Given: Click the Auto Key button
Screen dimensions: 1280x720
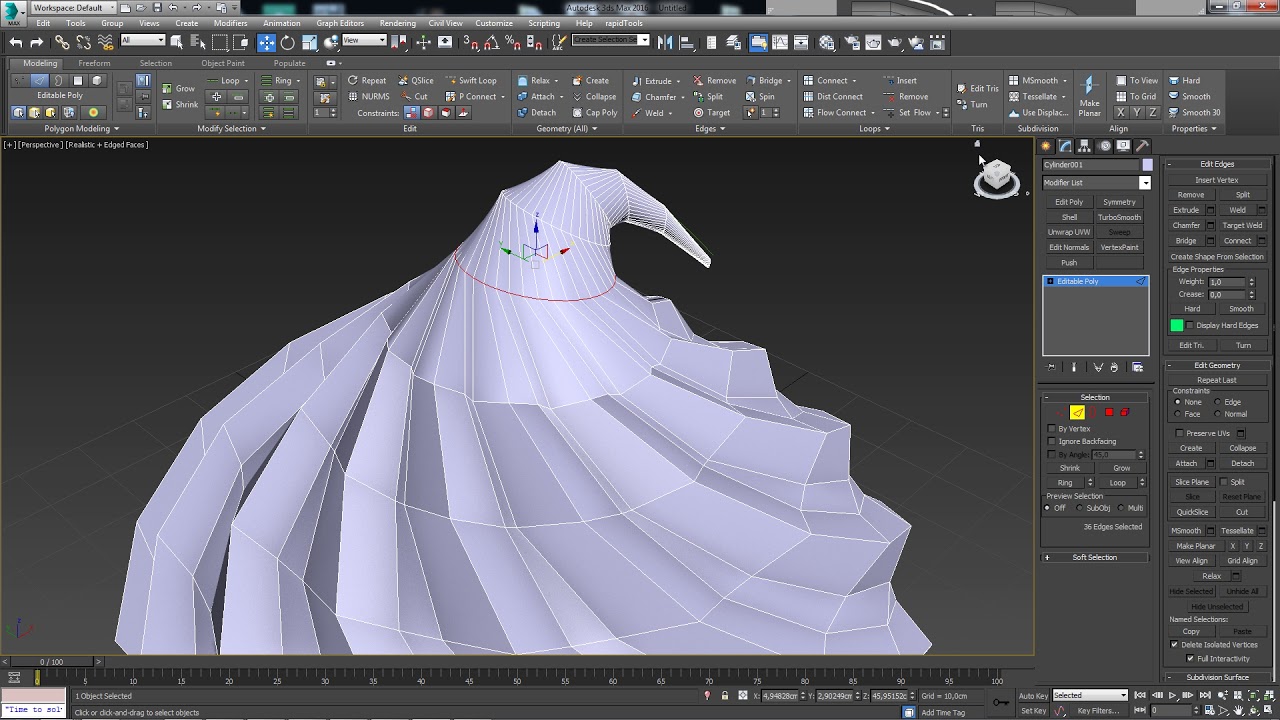Looking at the screenshot, I should tap(1033, 695).
